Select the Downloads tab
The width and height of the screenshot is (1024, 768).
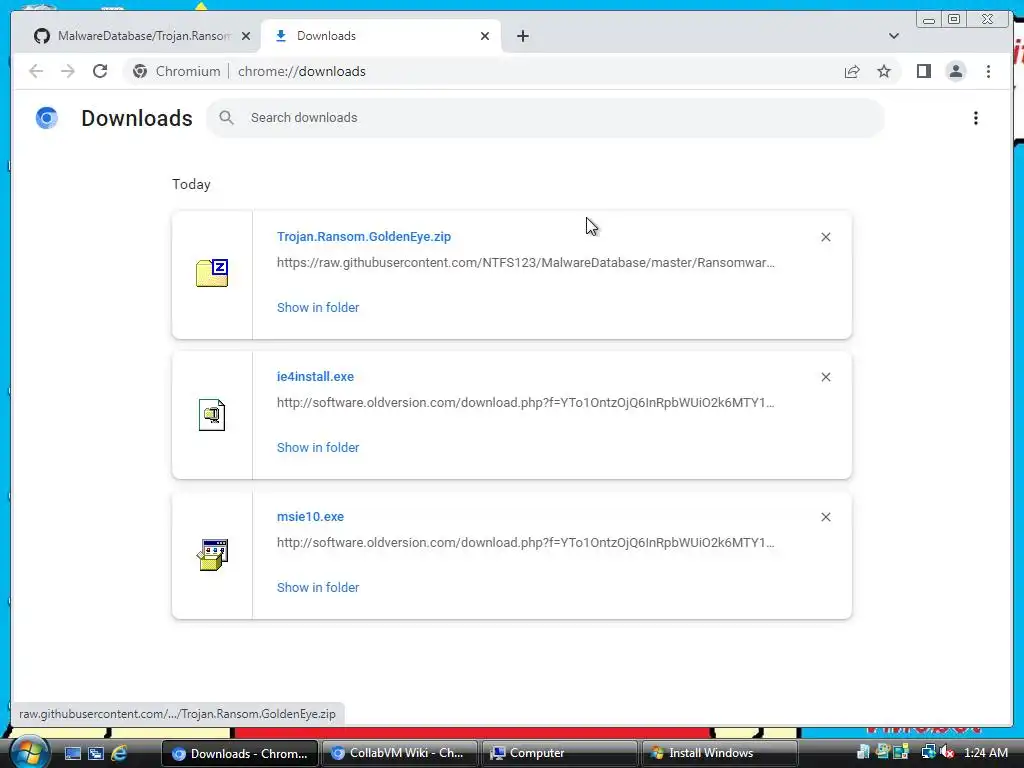pos(381,36)
